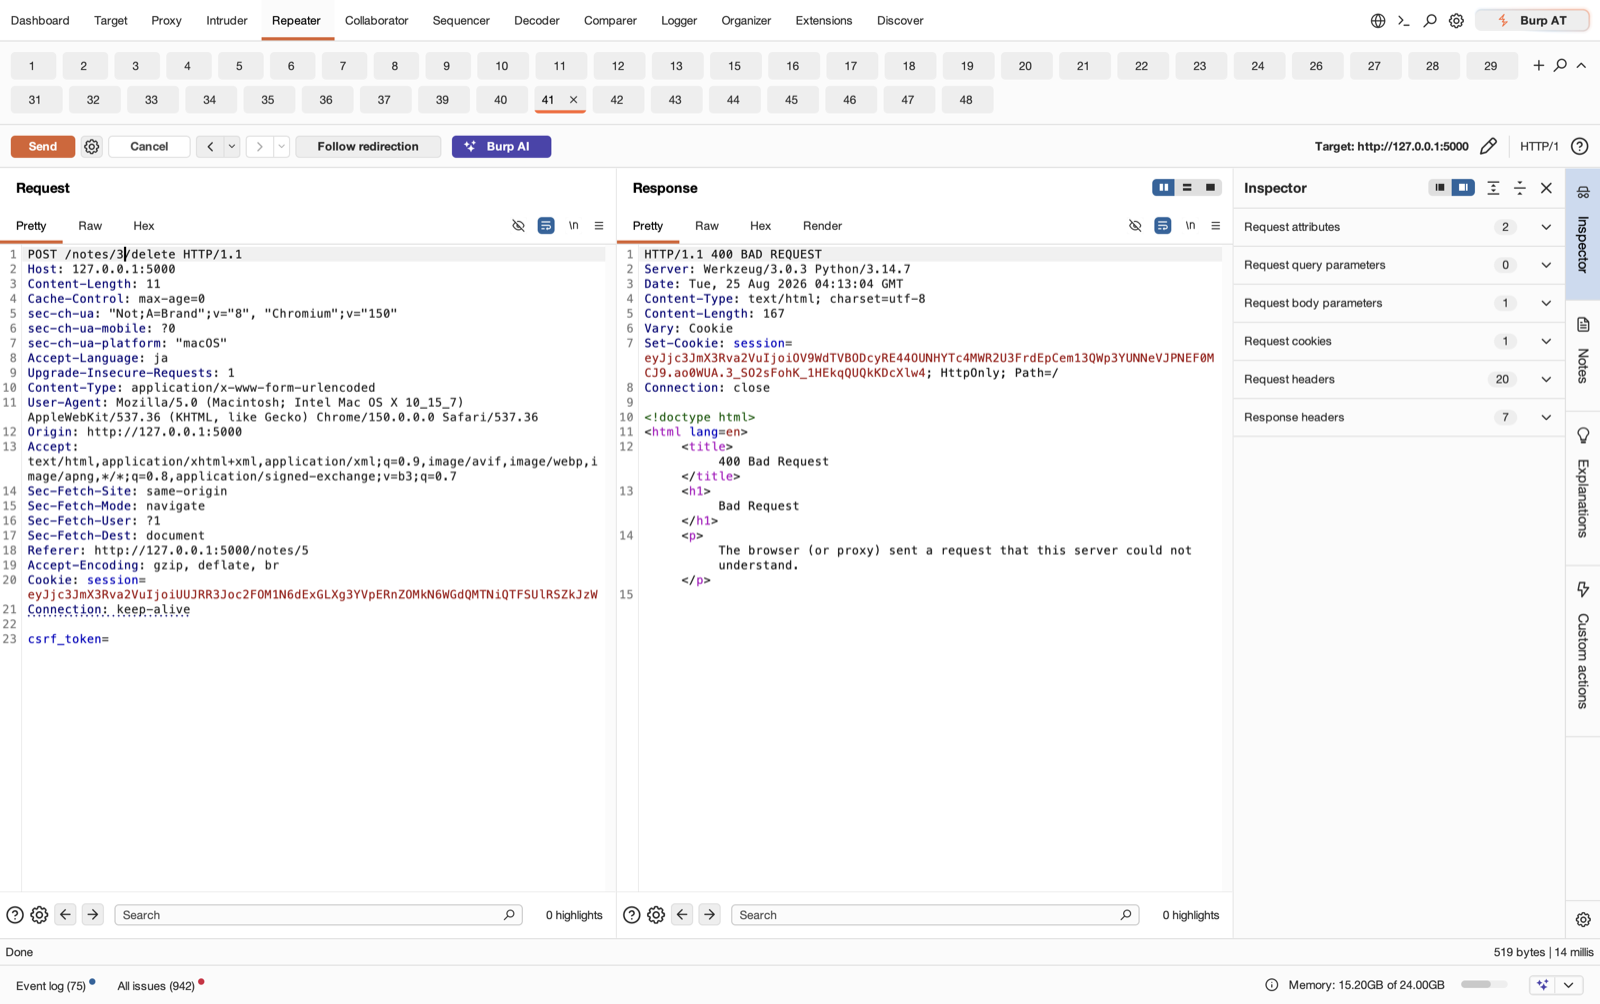Image resolution: width=1600 pixels, height=1004 pixels.
Task: Click the Burp AI button
Action: tap(501, 147)
